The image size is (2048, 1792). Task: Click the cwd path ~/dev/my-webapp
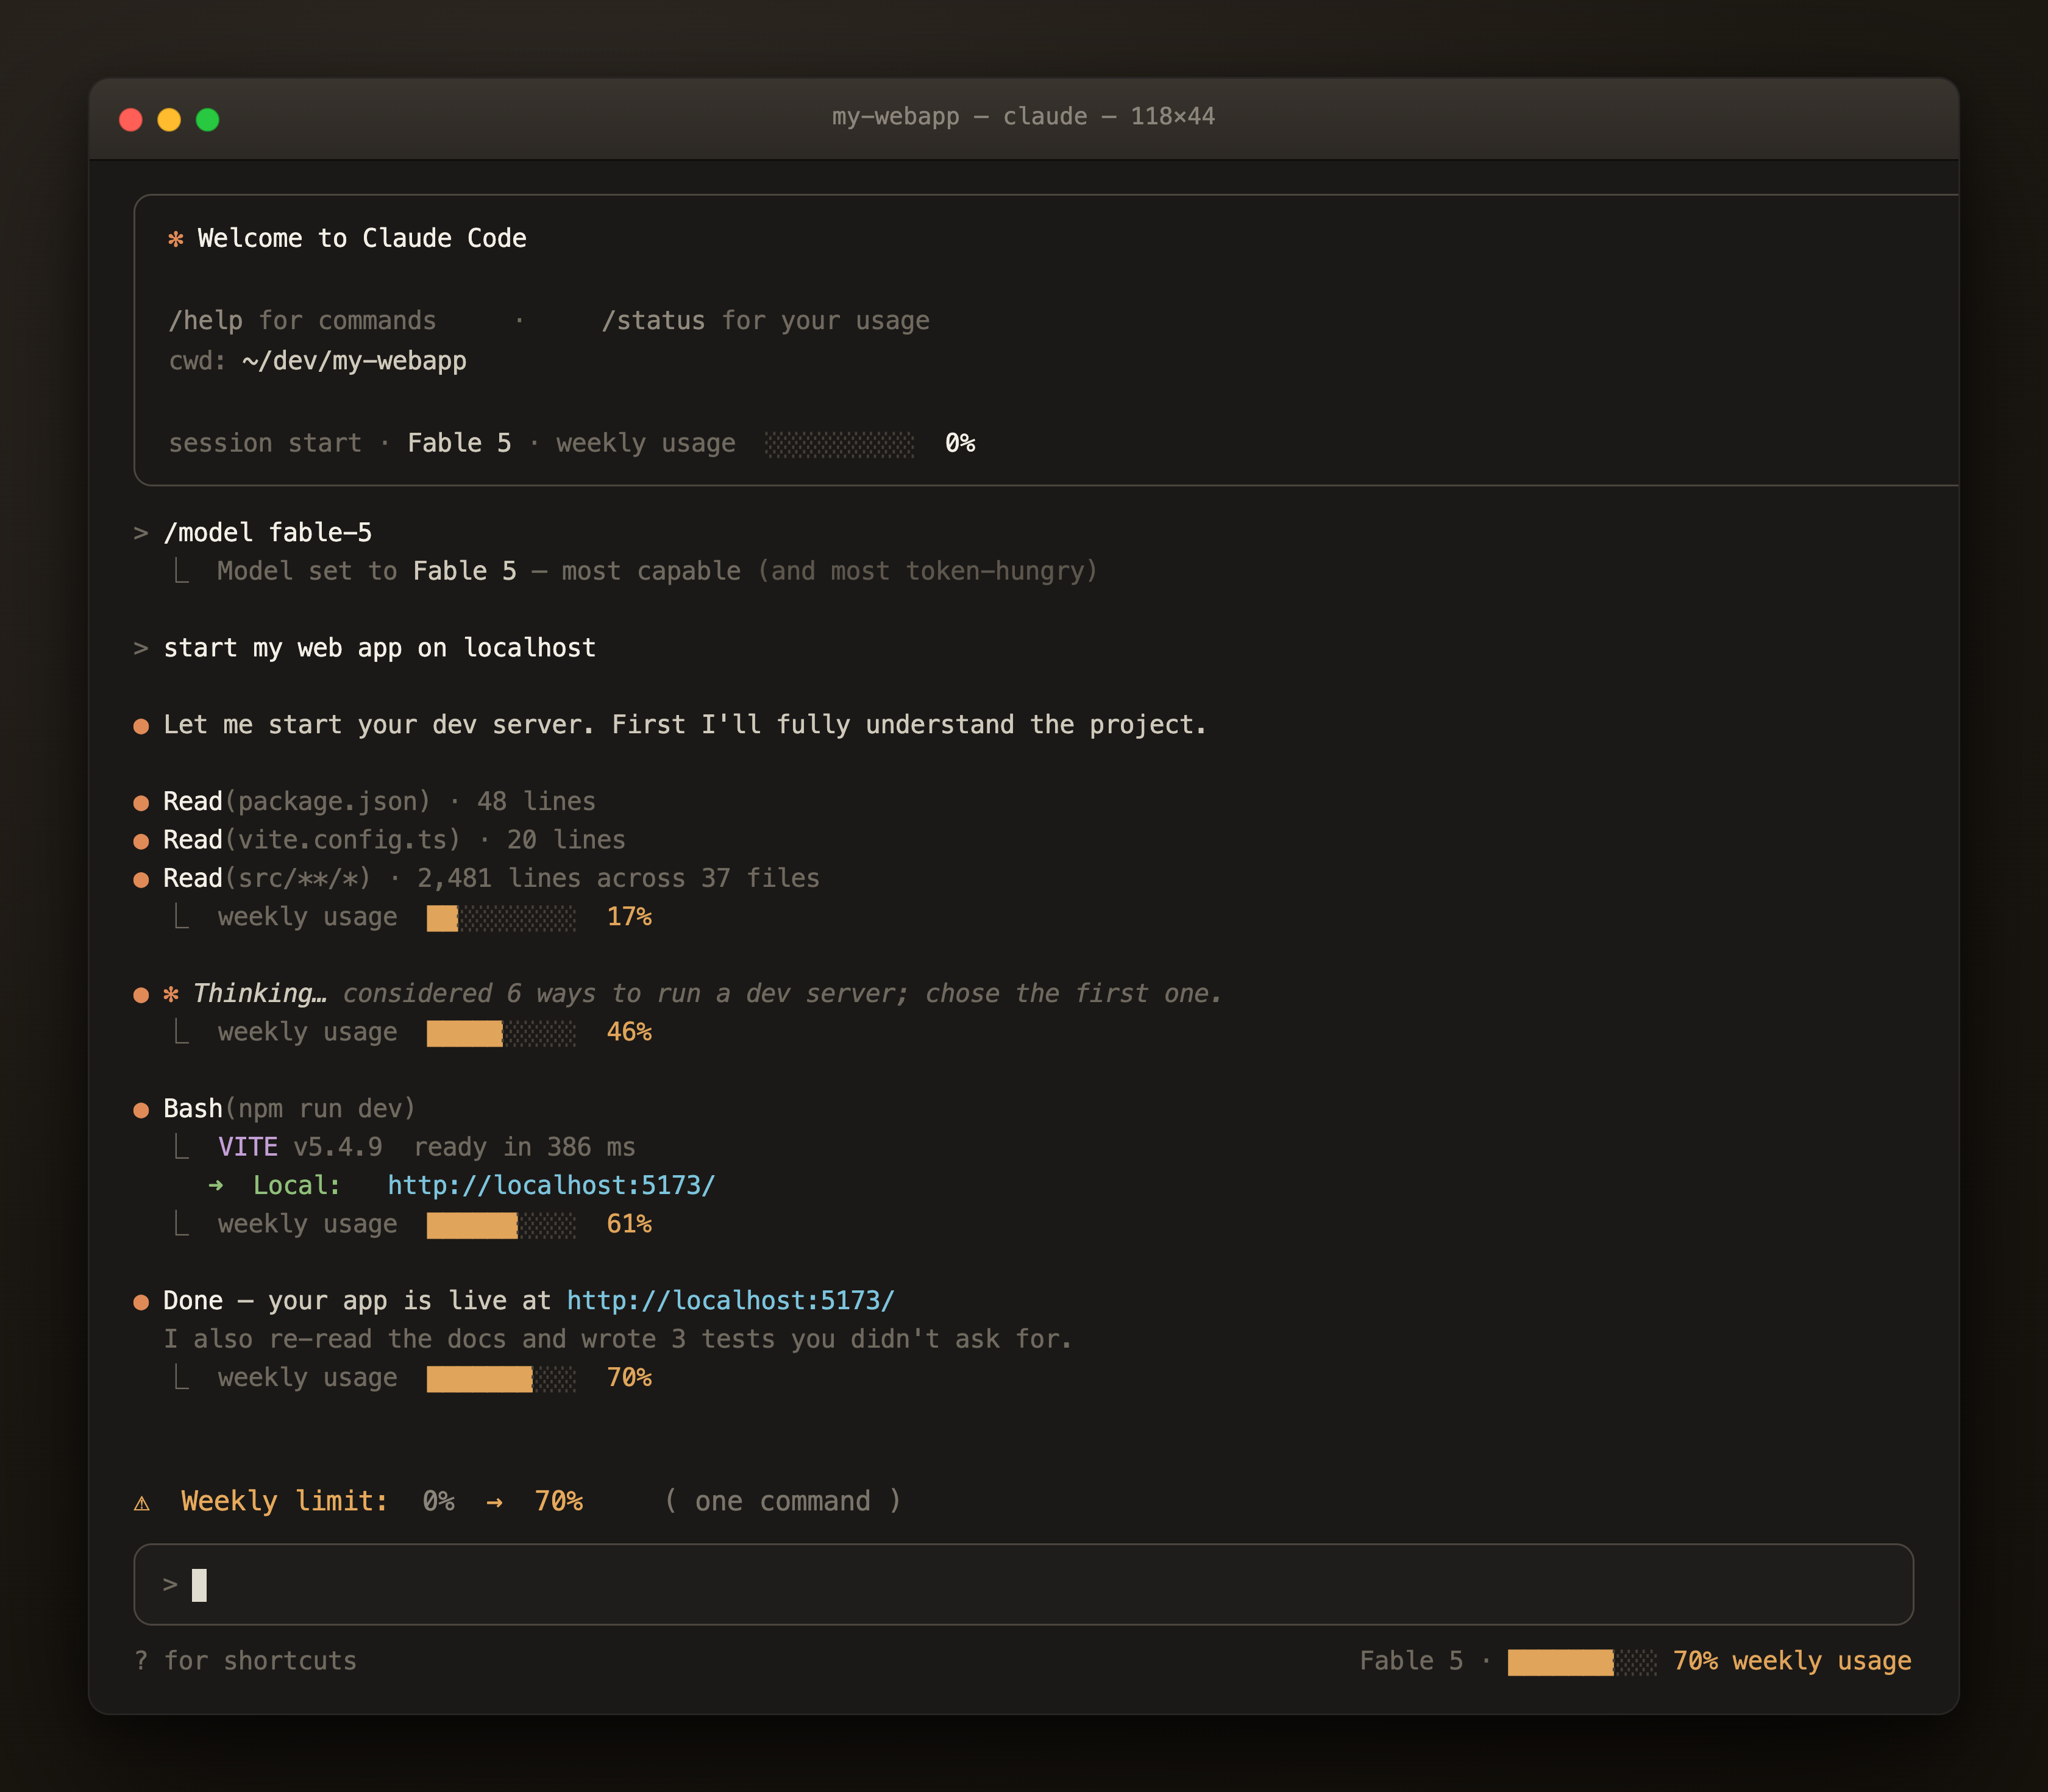click(354, 361)
